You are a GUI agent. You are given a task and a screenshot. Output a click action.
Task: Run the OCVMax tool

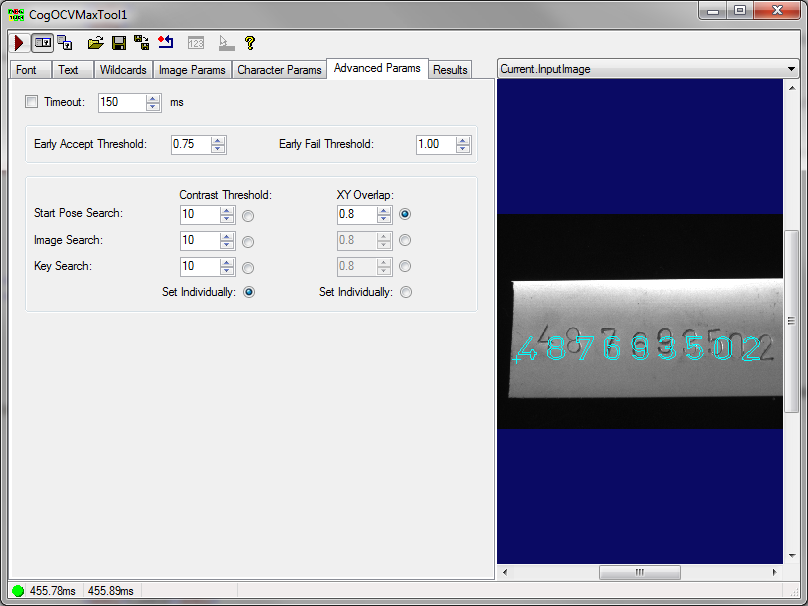pos(17,43)
